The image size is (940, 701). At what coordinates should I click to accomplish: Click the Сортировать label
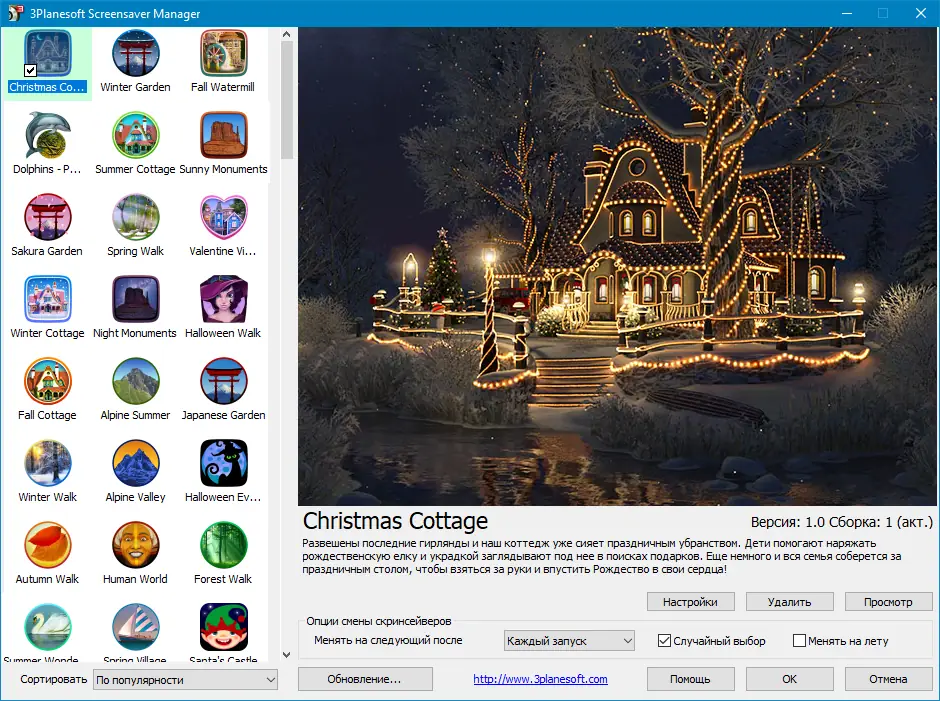(54, 679)
